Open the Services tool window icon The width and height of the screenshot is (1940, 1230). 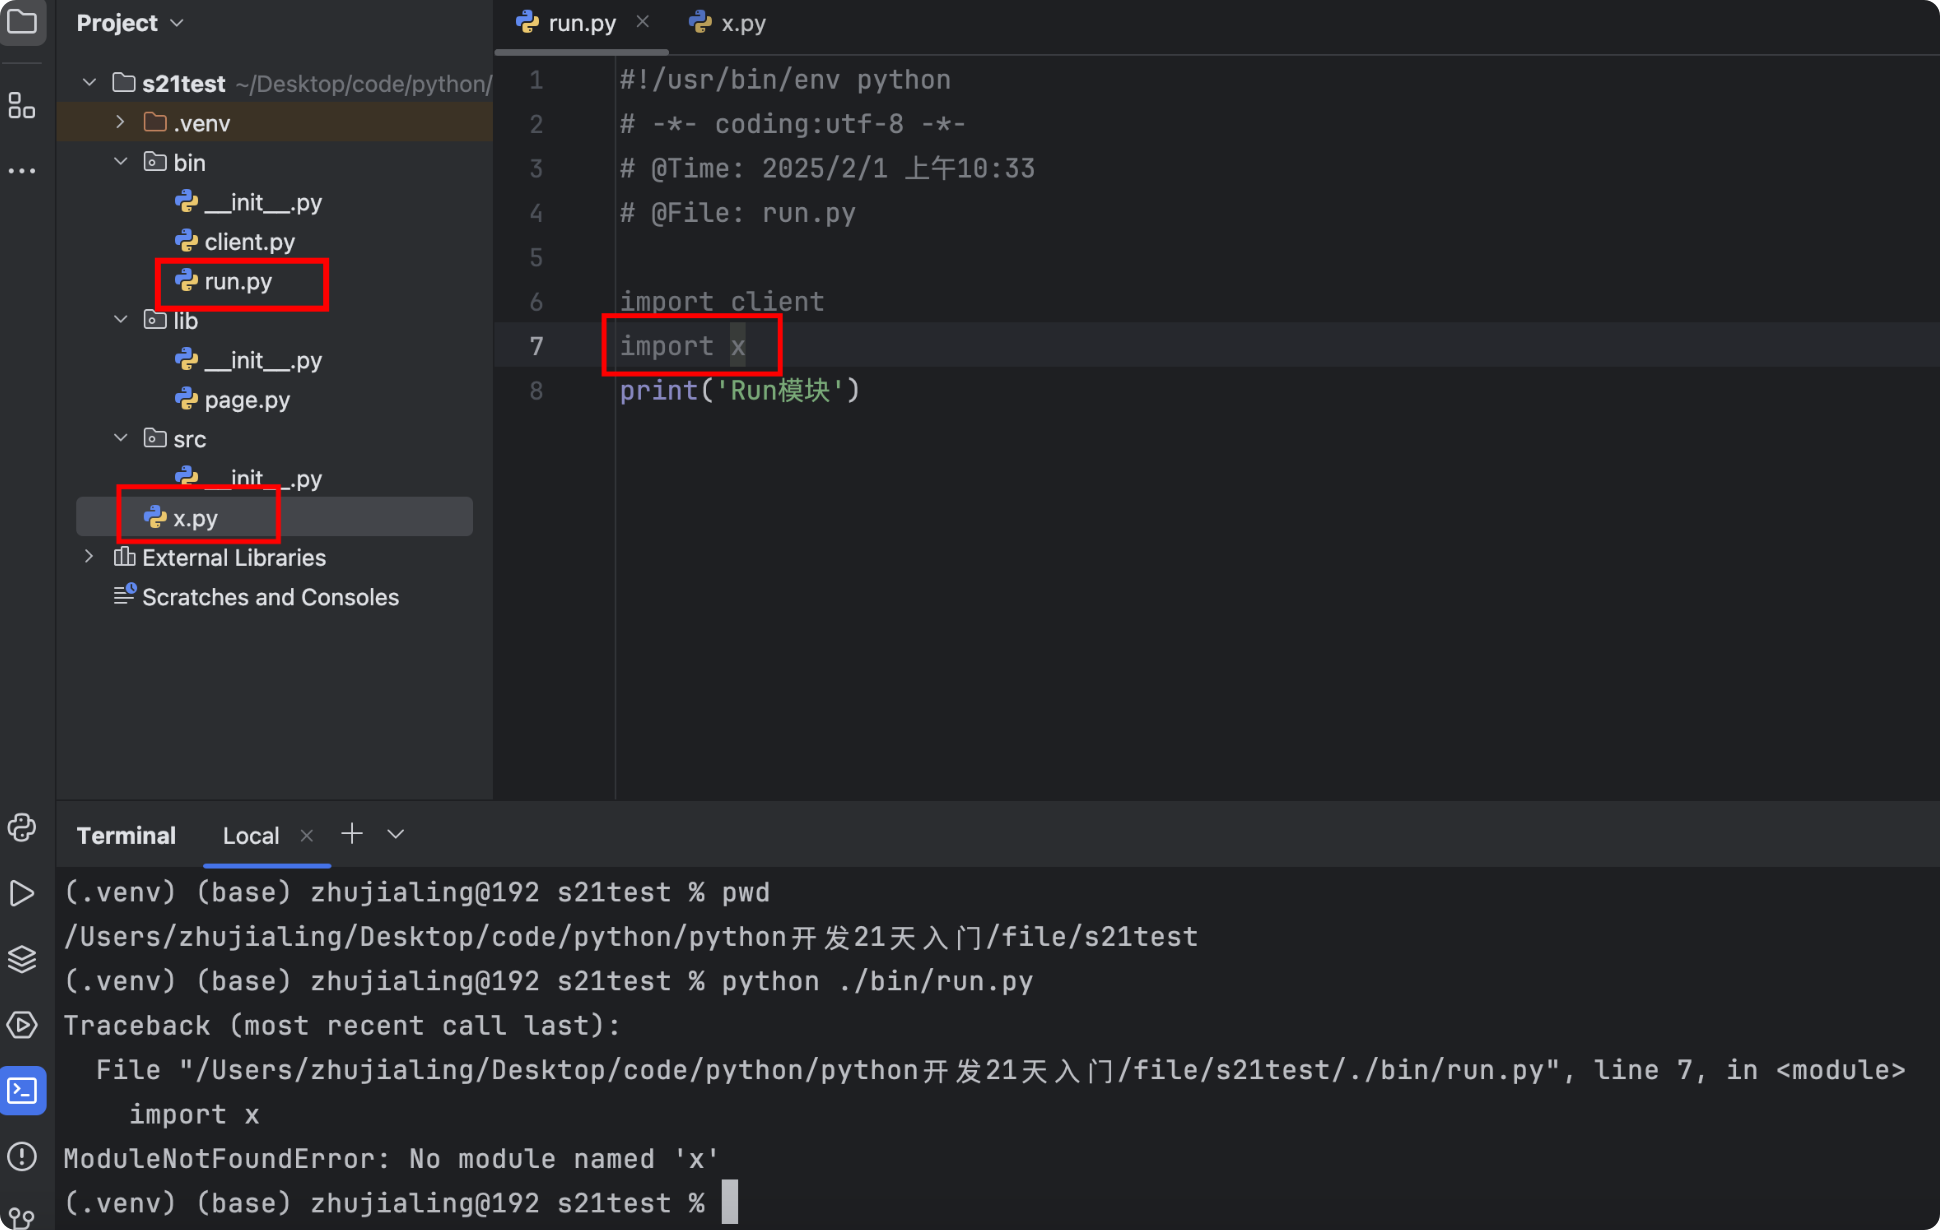tap(22, 1025)
